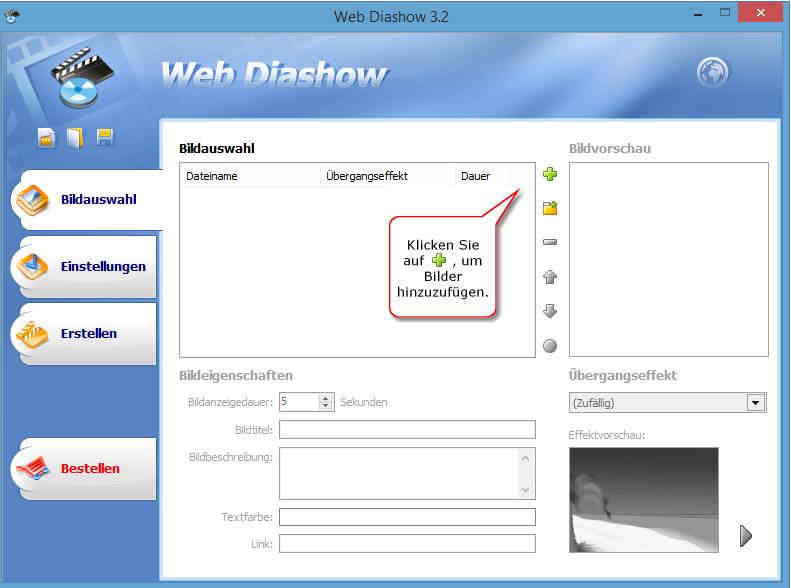Click the move up arrow icon
Viewport: 791px width, 588px height.
click(x=549, y=277)
